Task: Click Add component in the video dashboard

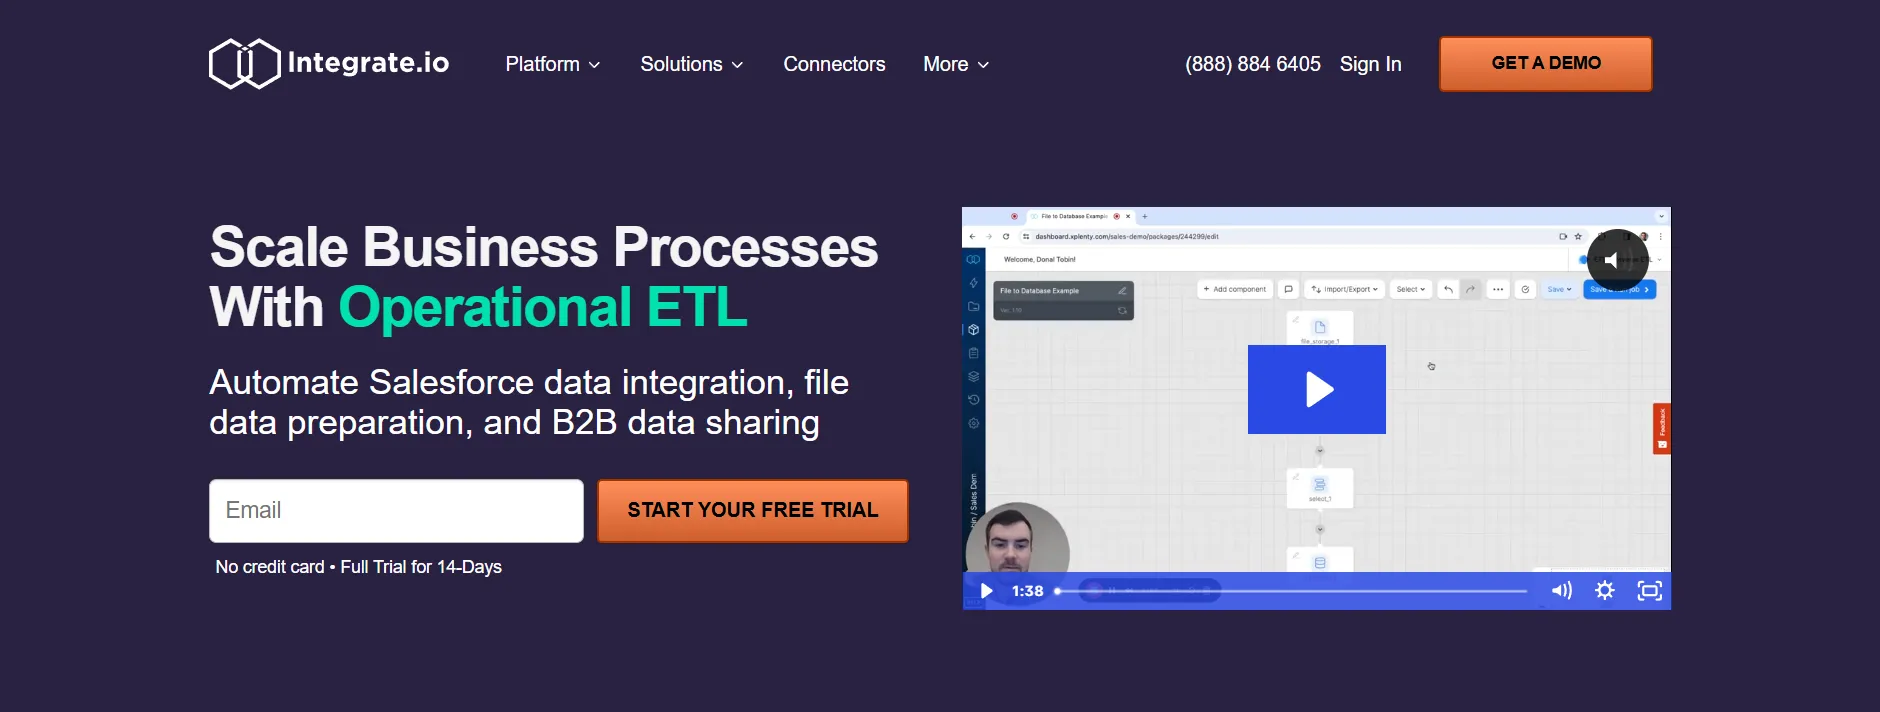Action: (1235, 289)
